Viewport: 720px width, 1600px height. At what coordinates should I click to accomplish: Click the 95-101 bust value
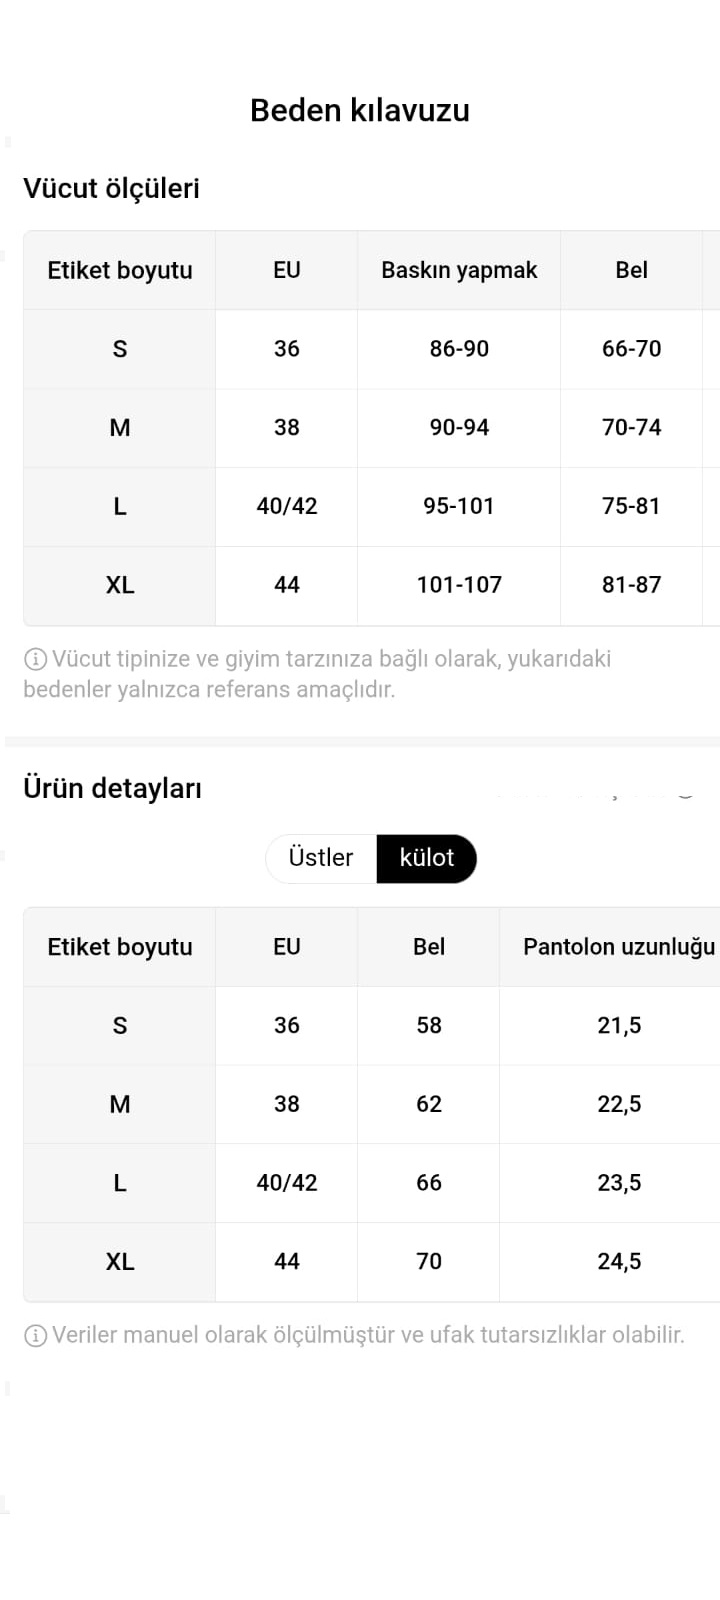459,506
